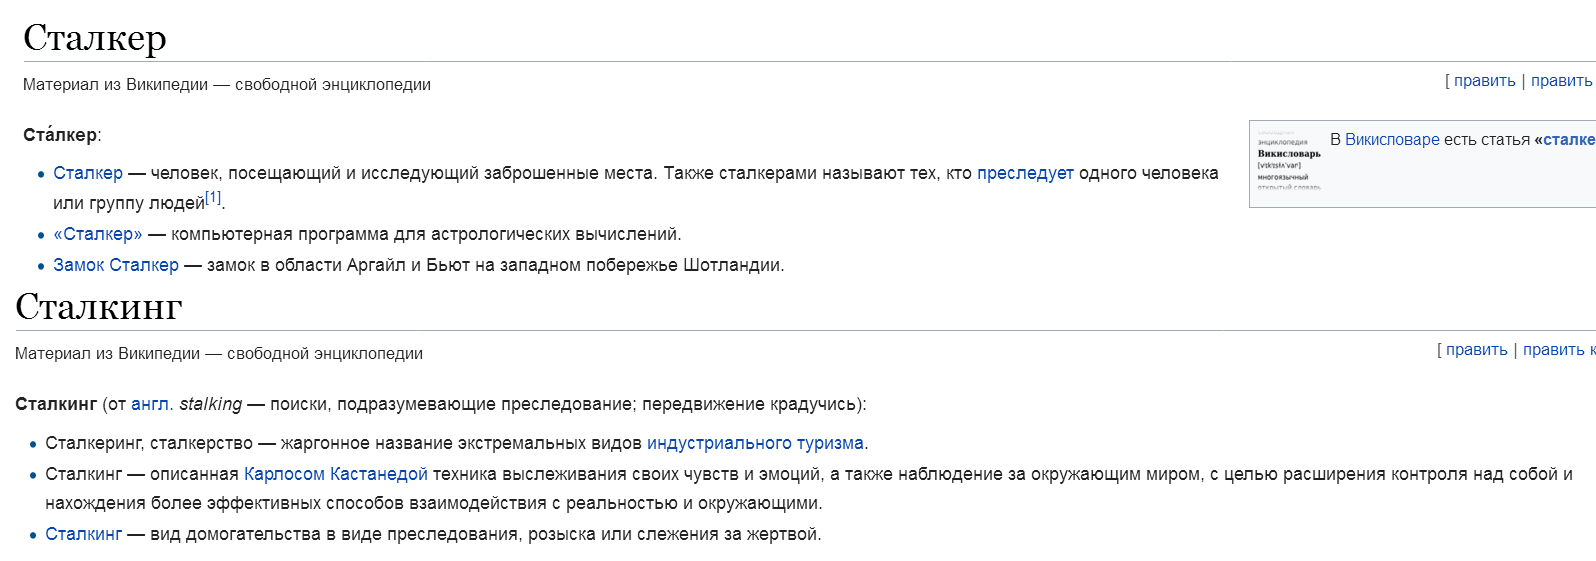The width and height of the screenshot is (1596, 561).
Task: Click the italic word stalking
Action: 210,404
